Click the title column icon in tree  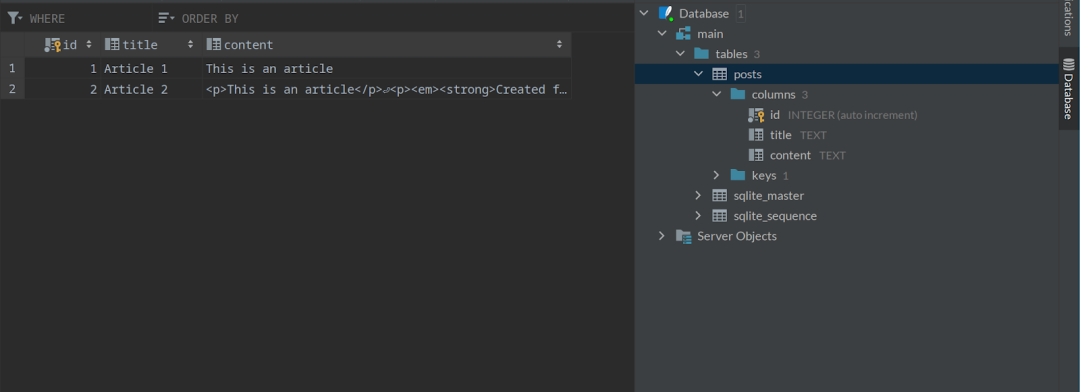click(756, 135)
